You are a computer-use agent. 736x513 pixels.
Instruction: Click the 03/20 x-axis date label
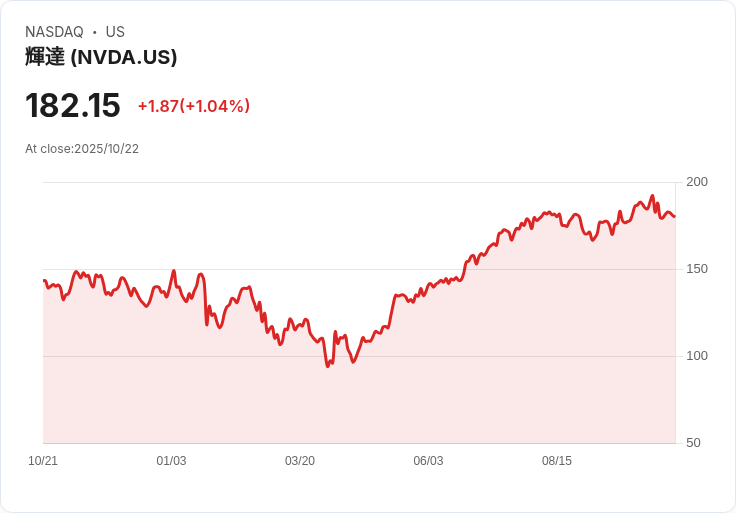point(299,461)
